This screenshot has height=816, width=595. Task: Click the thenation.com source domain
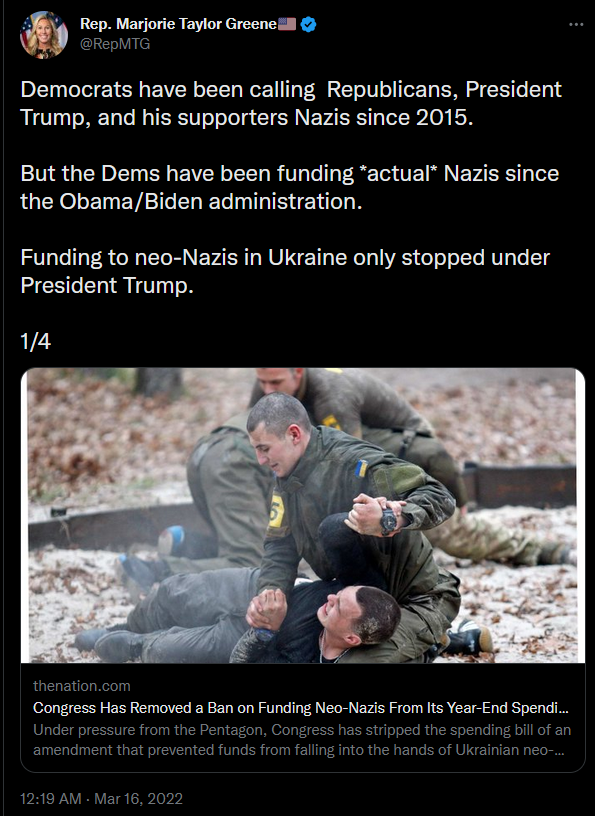[82, 686]
